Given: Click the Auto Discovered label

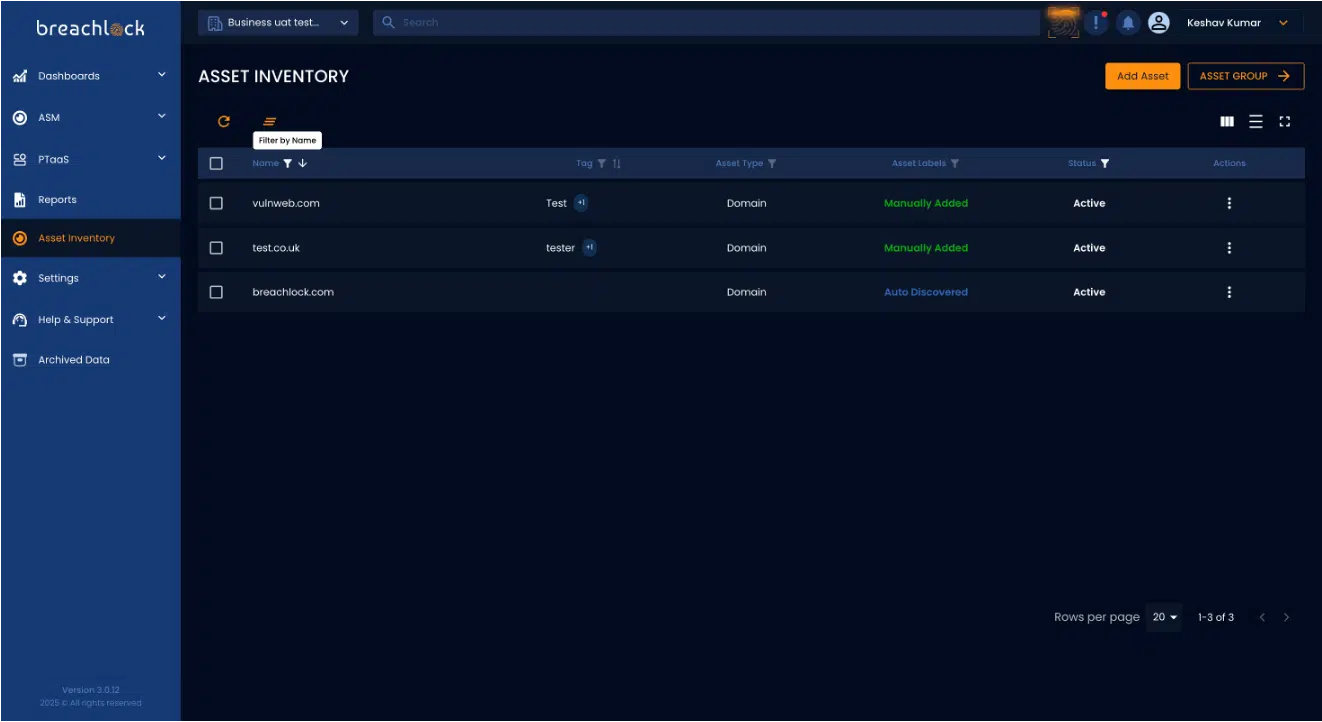Looking at the screenshot, I should (x=926, y=292).
